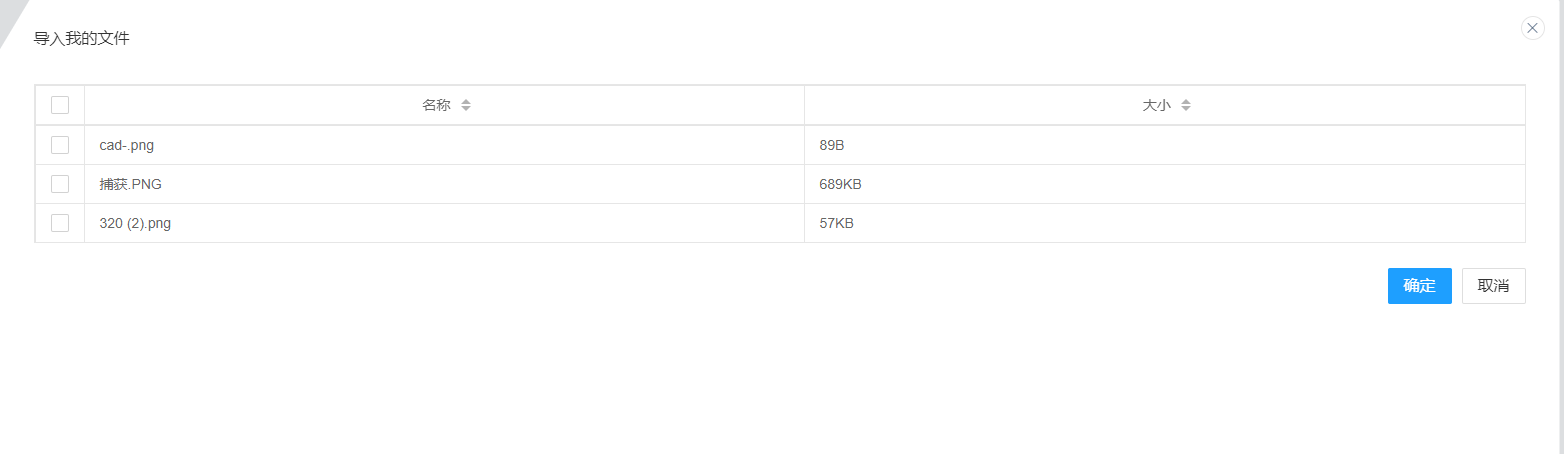Check the box for cad-.png
Screen dimensions: 1564x454
(60, 145)
